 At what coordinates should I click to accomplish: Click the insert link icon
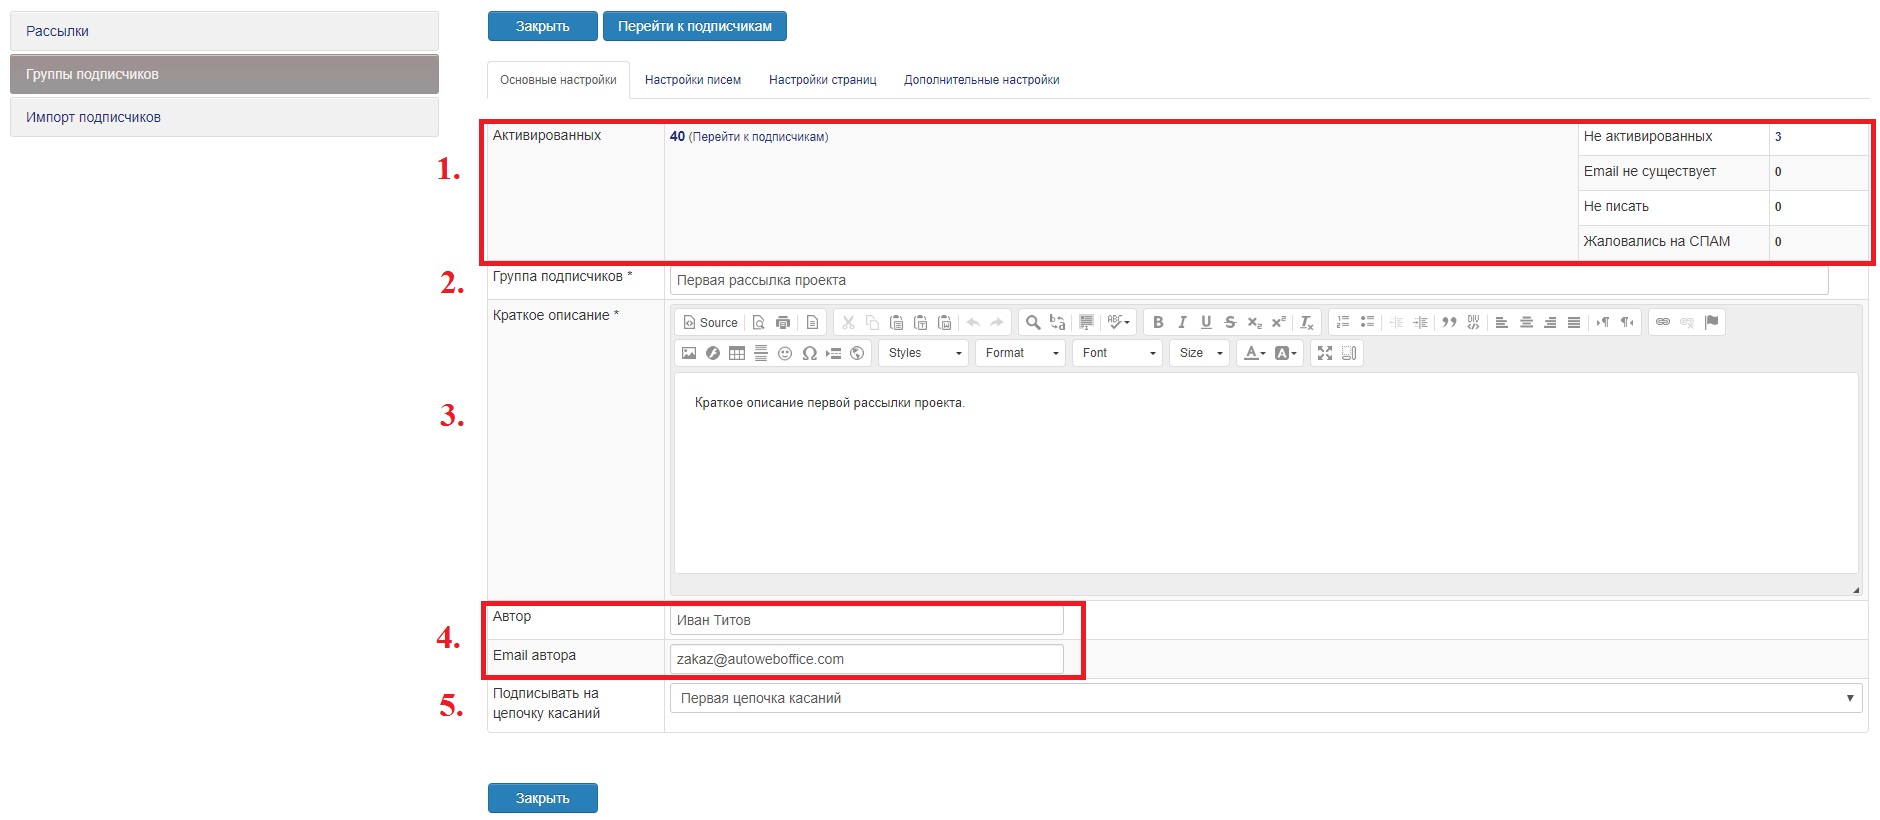(x=1663, y=322)
